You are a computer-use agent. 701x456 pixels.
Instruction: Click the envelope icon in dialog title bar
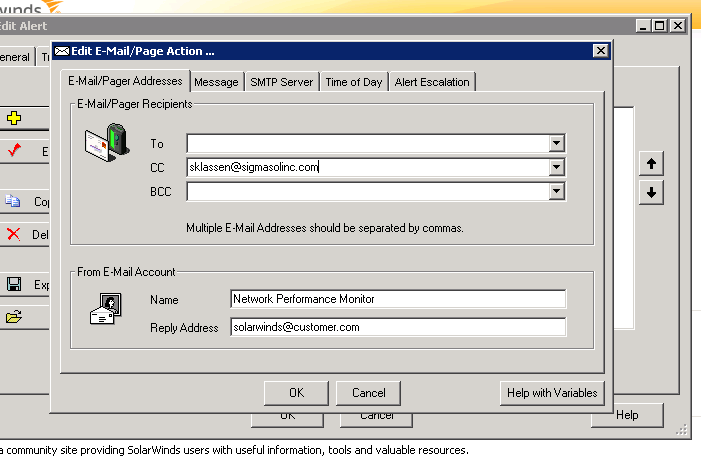tap(62, 51)
